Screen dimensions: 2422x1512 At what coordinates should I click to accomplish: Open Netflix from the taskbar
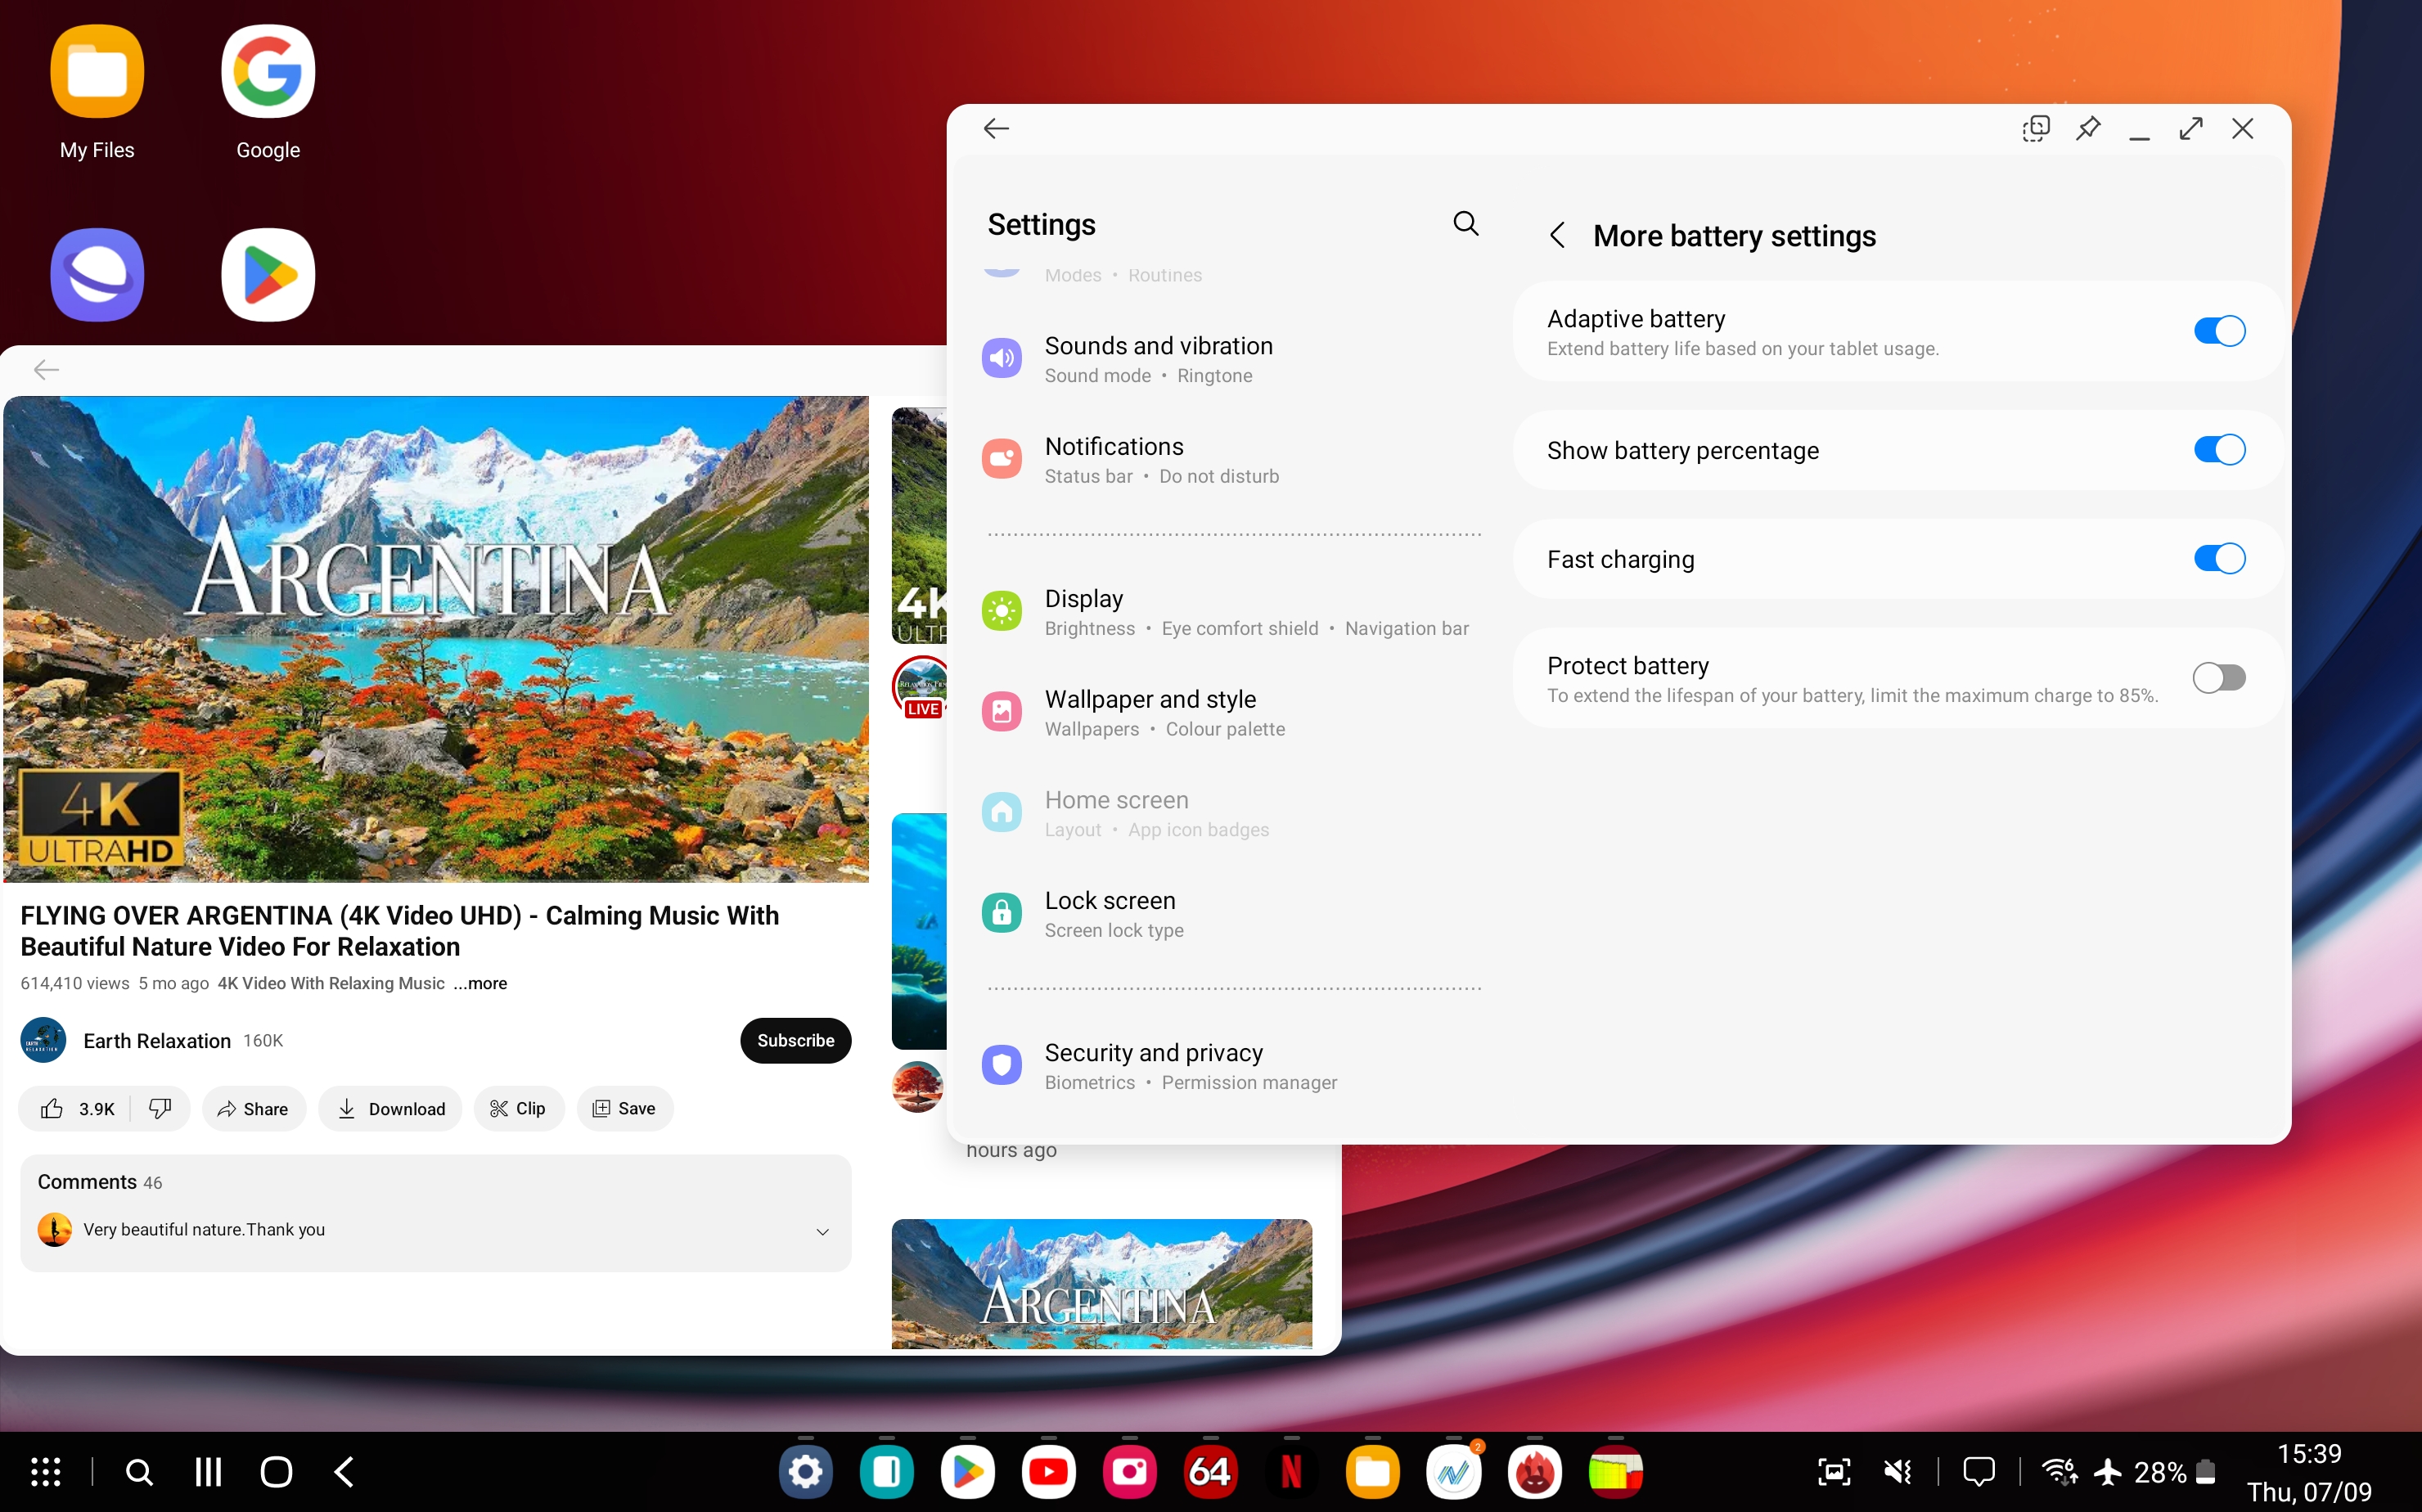coord(1291,1472)
